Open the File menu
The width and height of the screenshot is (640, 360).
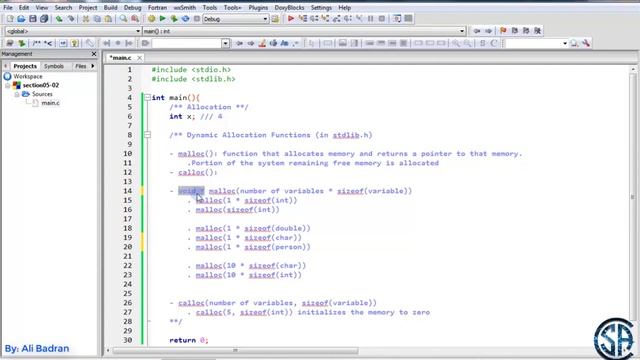(x=8, y=7)
